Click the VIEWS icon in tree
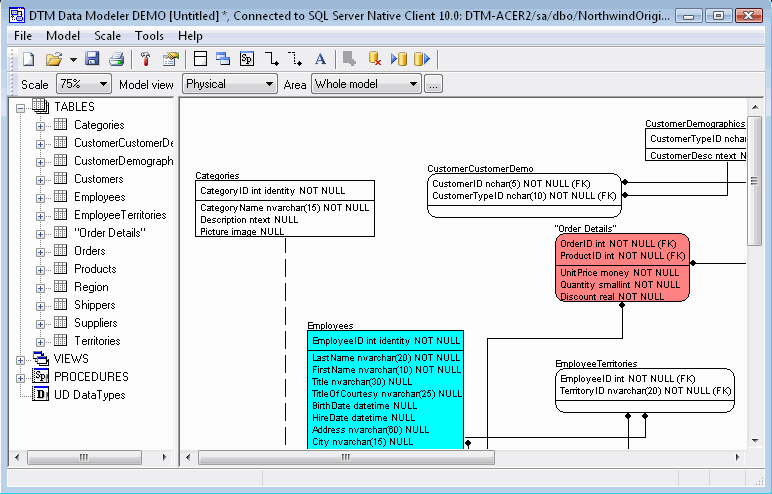The image size is (772, 494). (41, 359)
